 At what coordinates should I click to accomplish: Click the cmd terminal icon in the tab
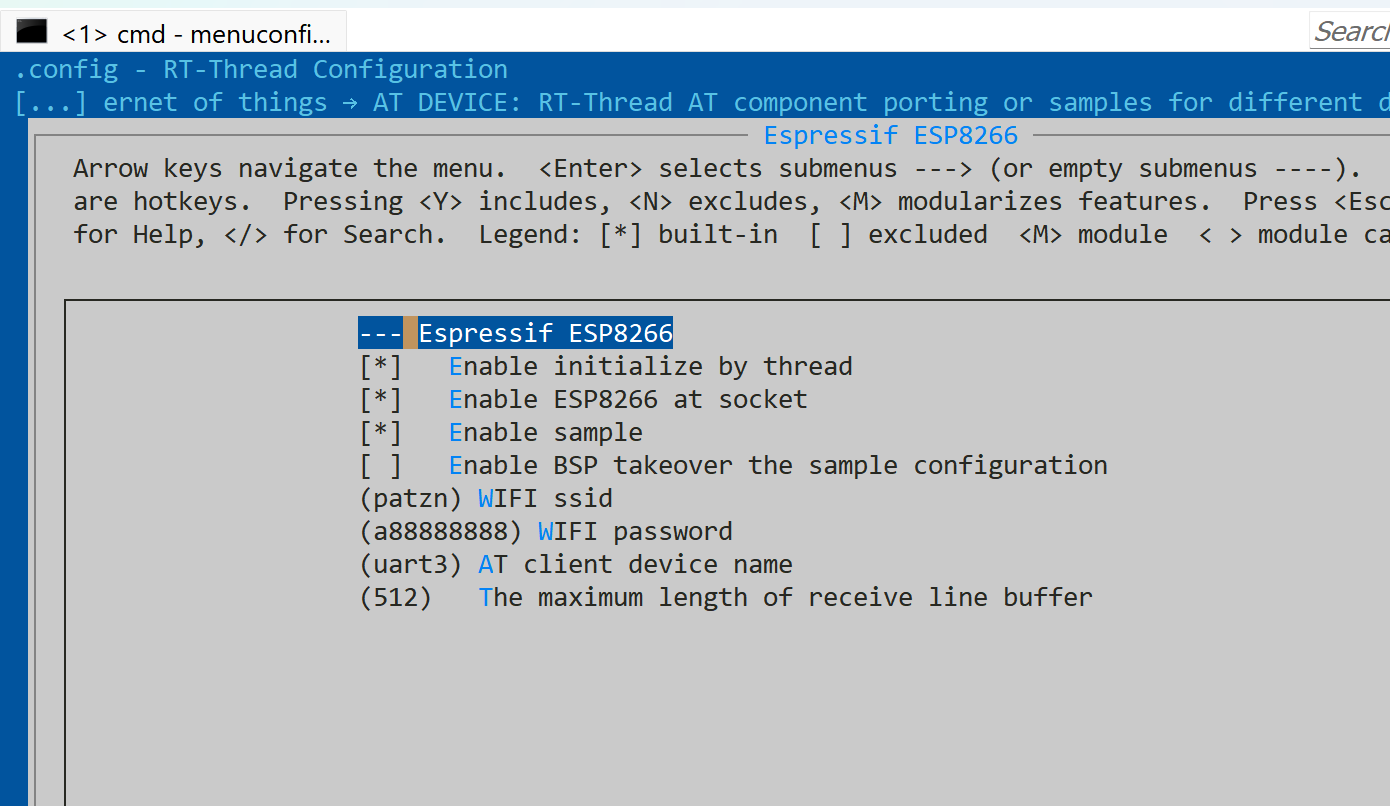32,32
